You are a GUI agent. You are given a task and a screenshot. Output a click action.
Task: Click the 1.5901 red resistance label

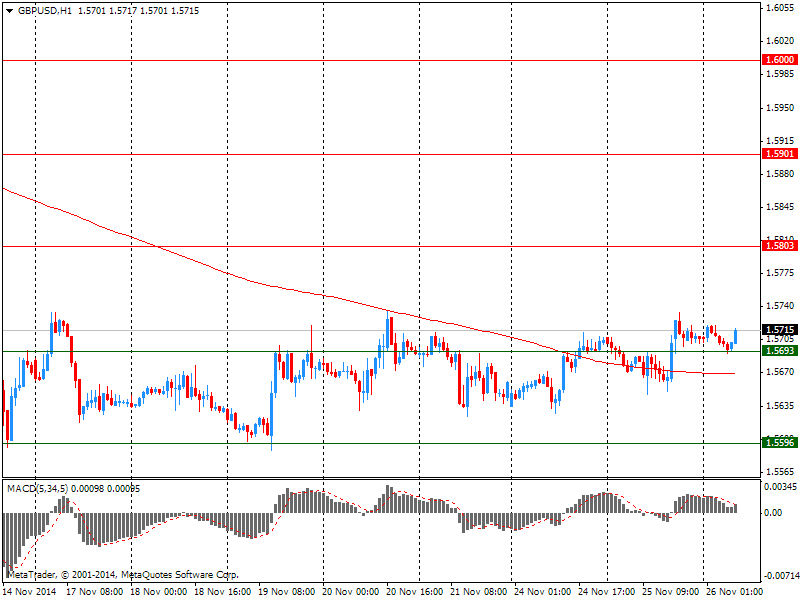(x=780, y=154)
